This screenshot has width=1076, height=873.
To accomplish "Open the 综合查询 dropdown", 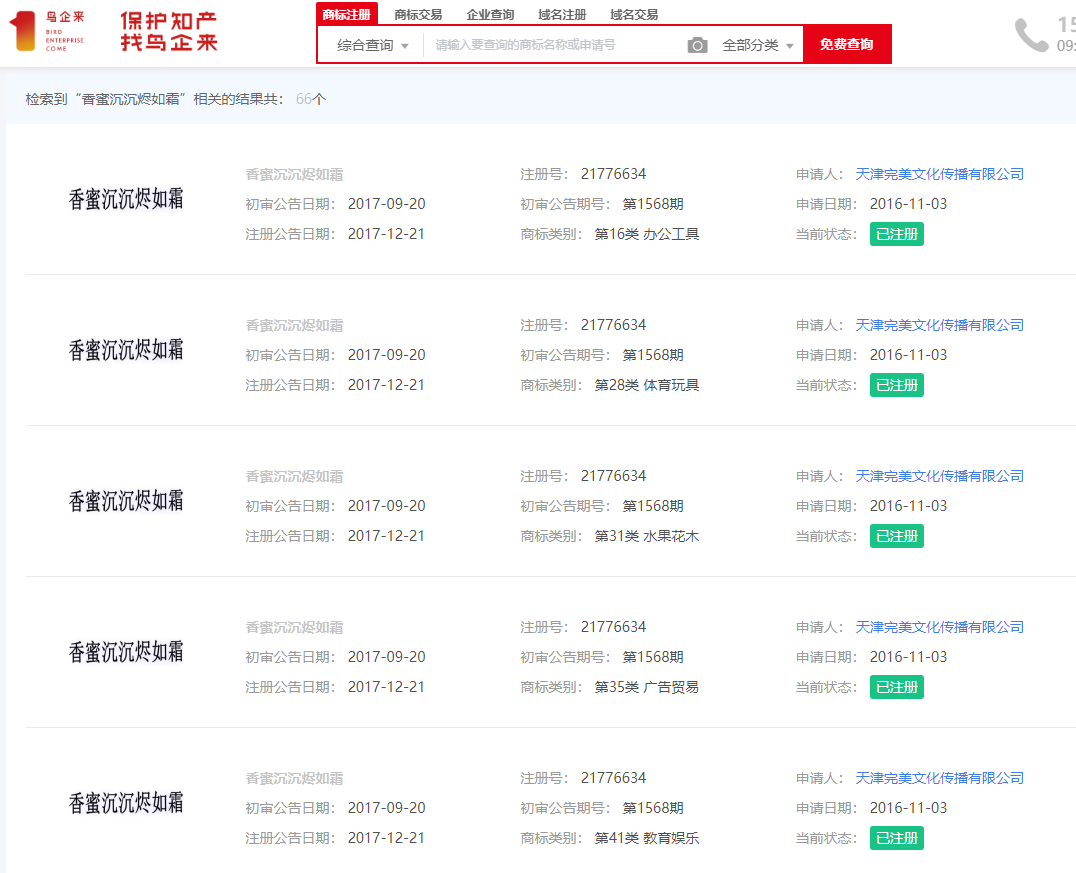I will [x=373, y=45].
